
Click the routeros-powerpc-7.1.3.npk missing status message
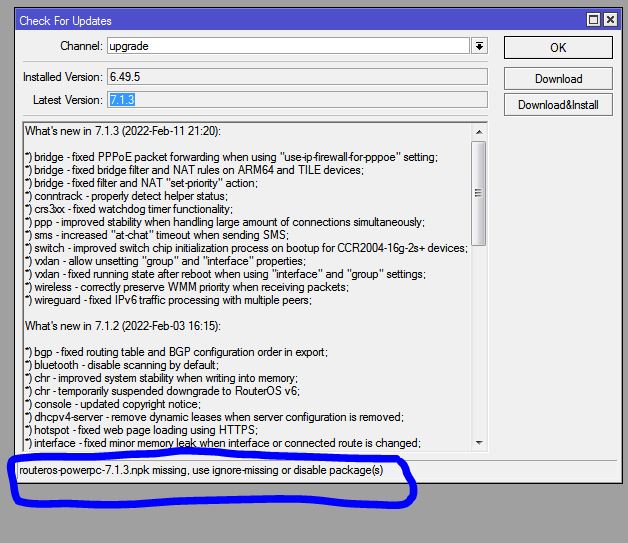coord(201,470)
